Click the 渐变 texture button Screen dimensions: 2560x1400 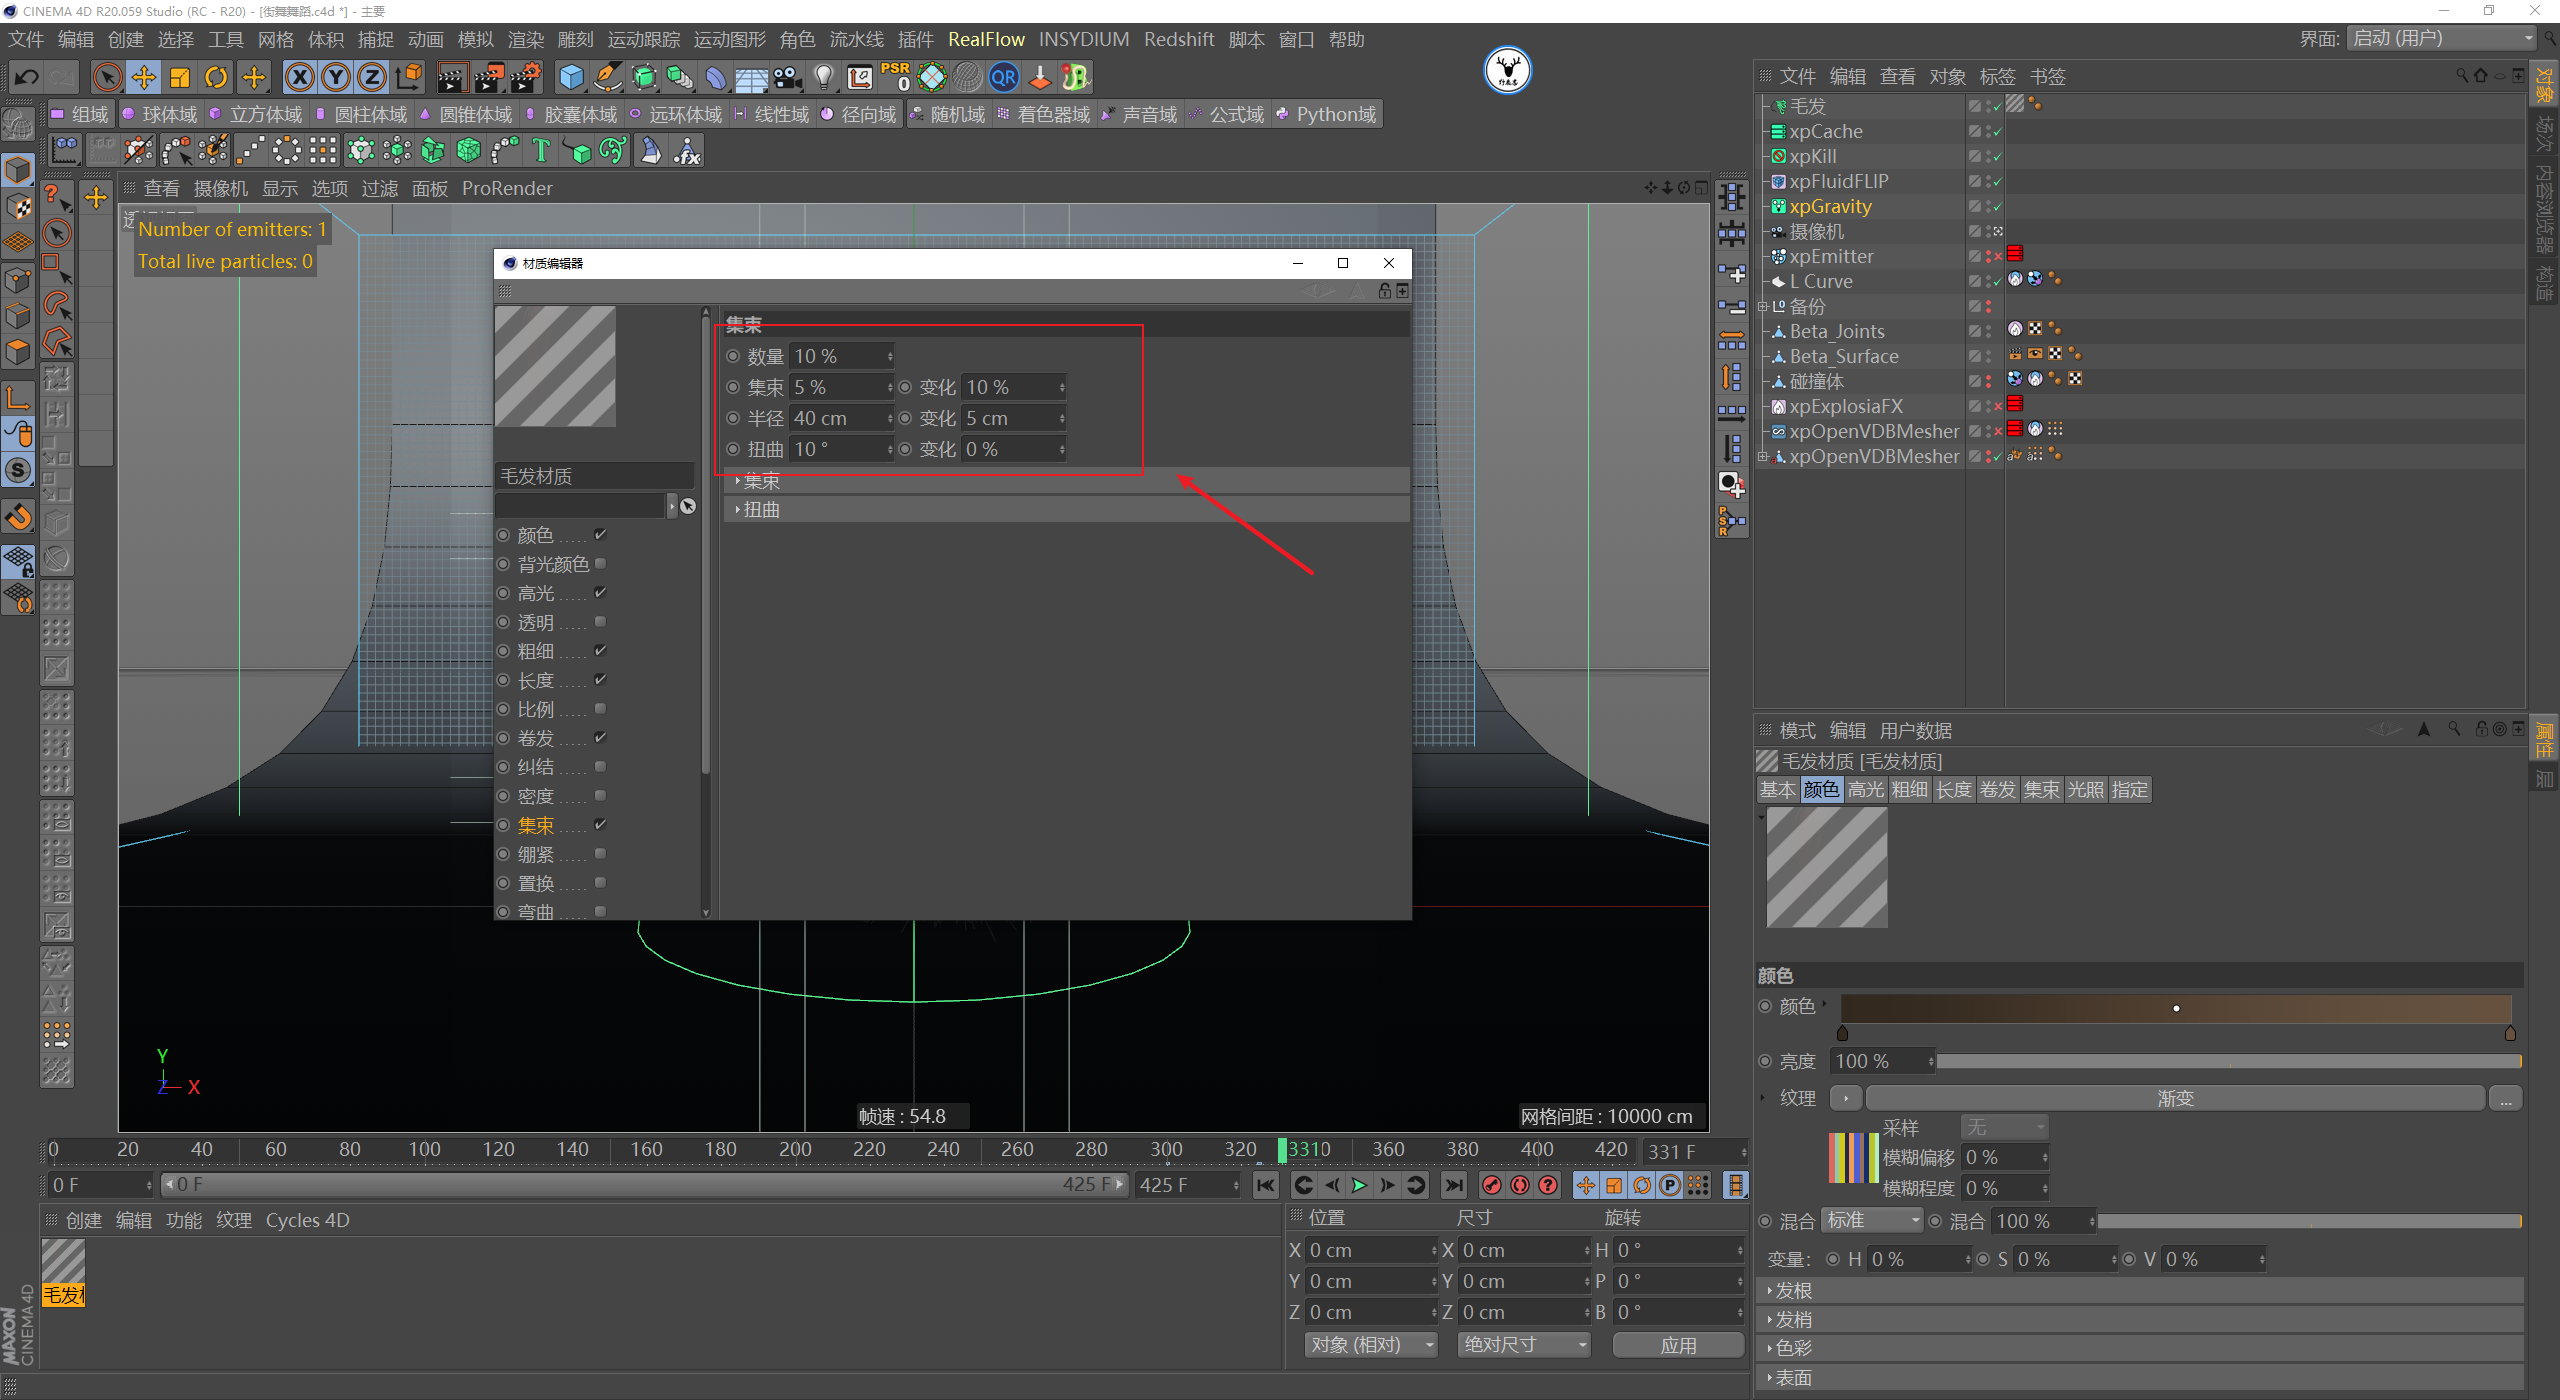pyautogui.click(x=2175, y=1098)
